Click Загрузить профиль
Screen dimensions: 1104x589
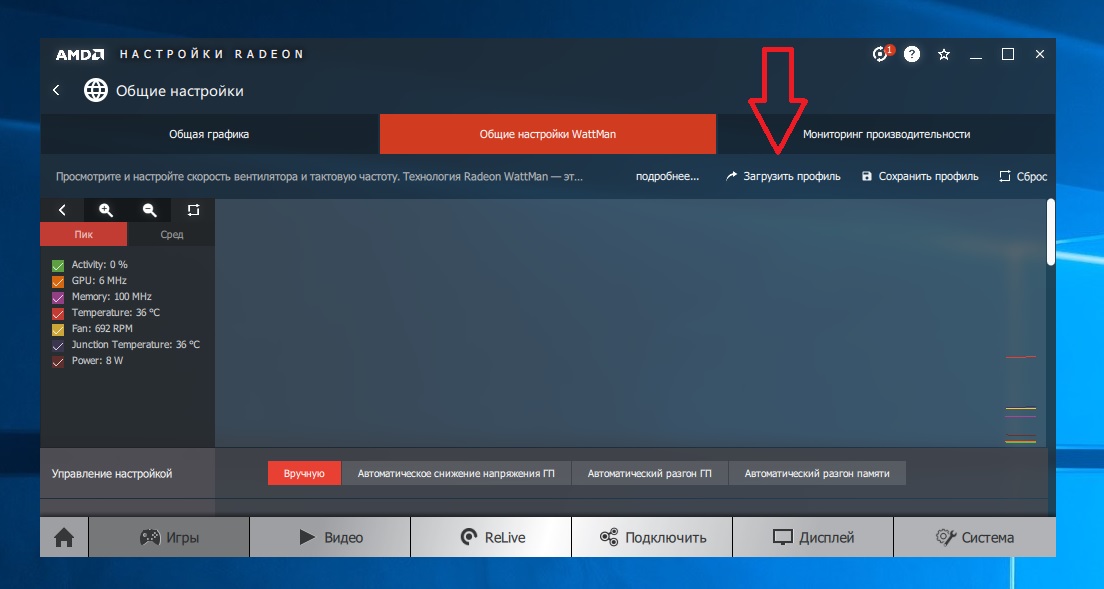click(783, 177)
